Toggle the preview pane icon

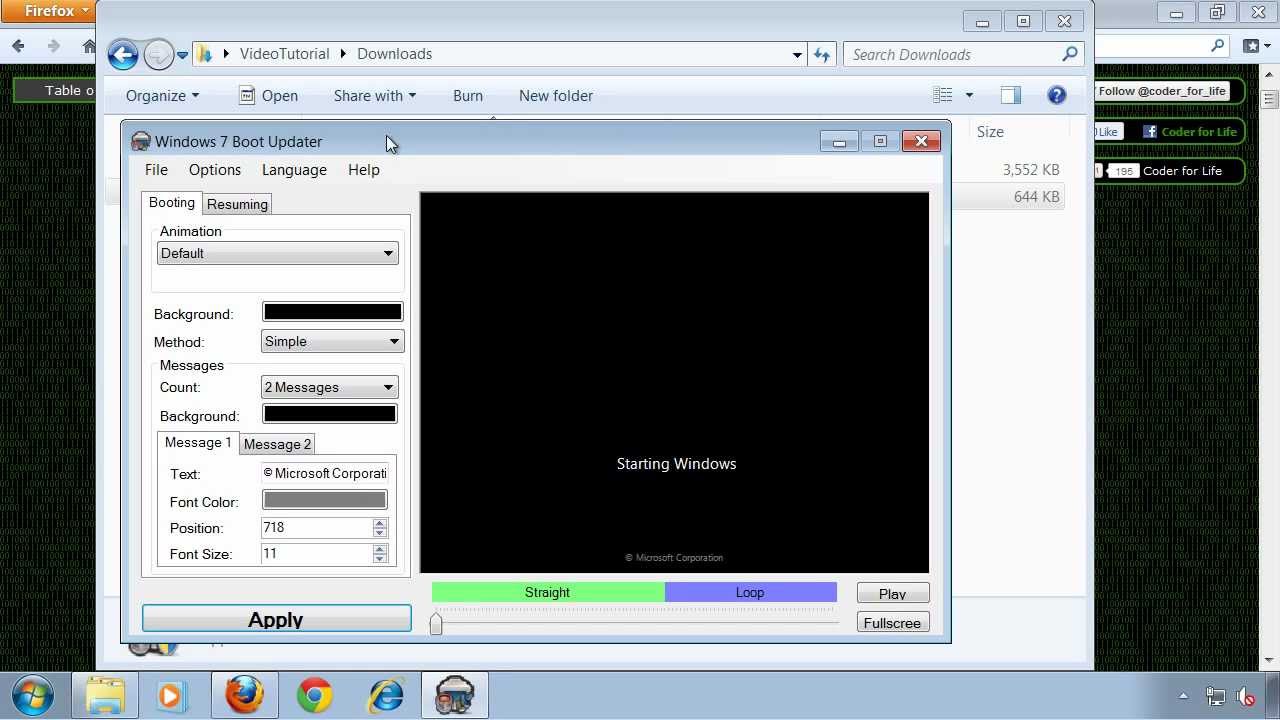click(x=1010, y=95)
